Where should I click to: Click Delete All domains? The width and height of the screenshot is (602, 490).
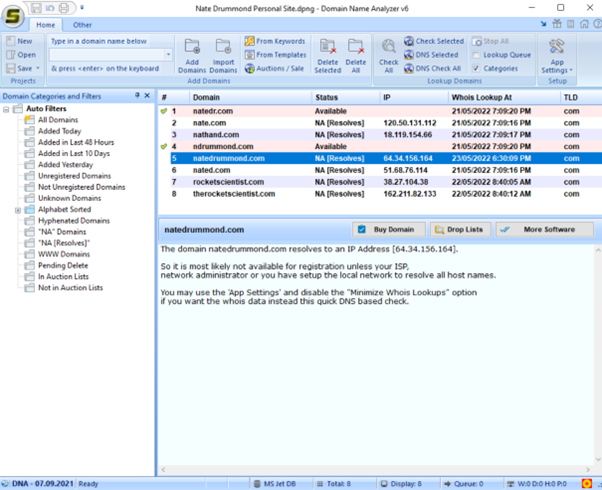356,56
